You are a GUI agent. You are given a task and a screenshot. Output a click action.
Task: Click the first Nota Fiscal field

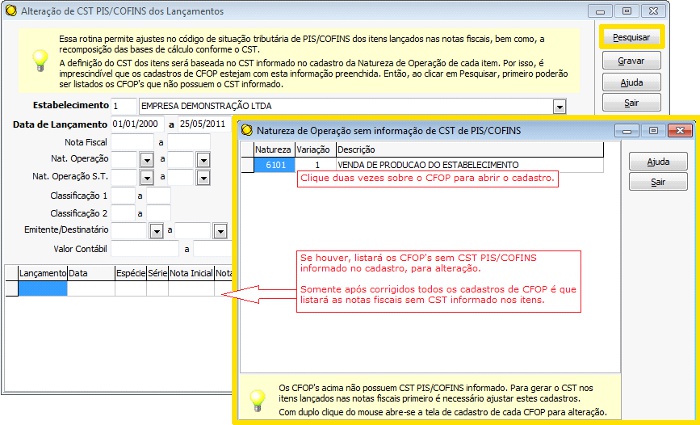(132, 142)
